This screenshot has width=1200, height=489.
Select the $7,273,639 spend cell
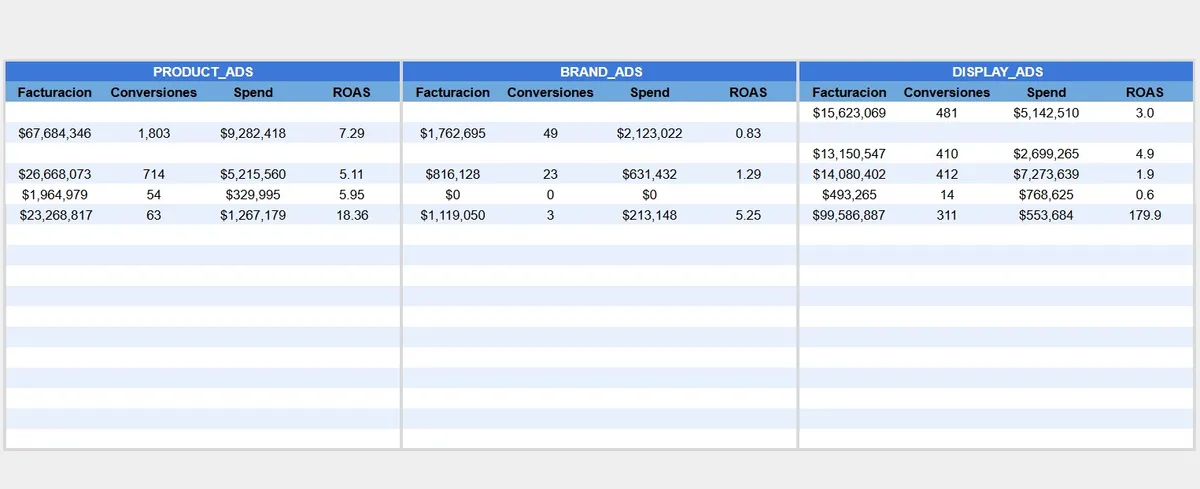pos(1047,174)
